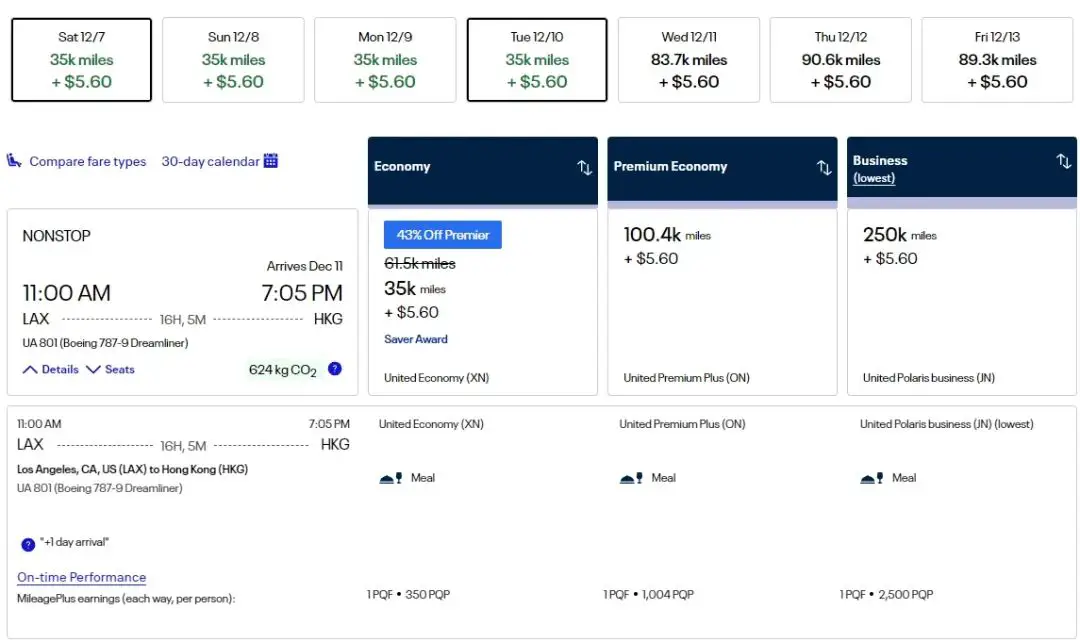This screenshot has width=1080, height=642.
Task: Click the seat icon beside Compare fare types
Action: [14, 161]
